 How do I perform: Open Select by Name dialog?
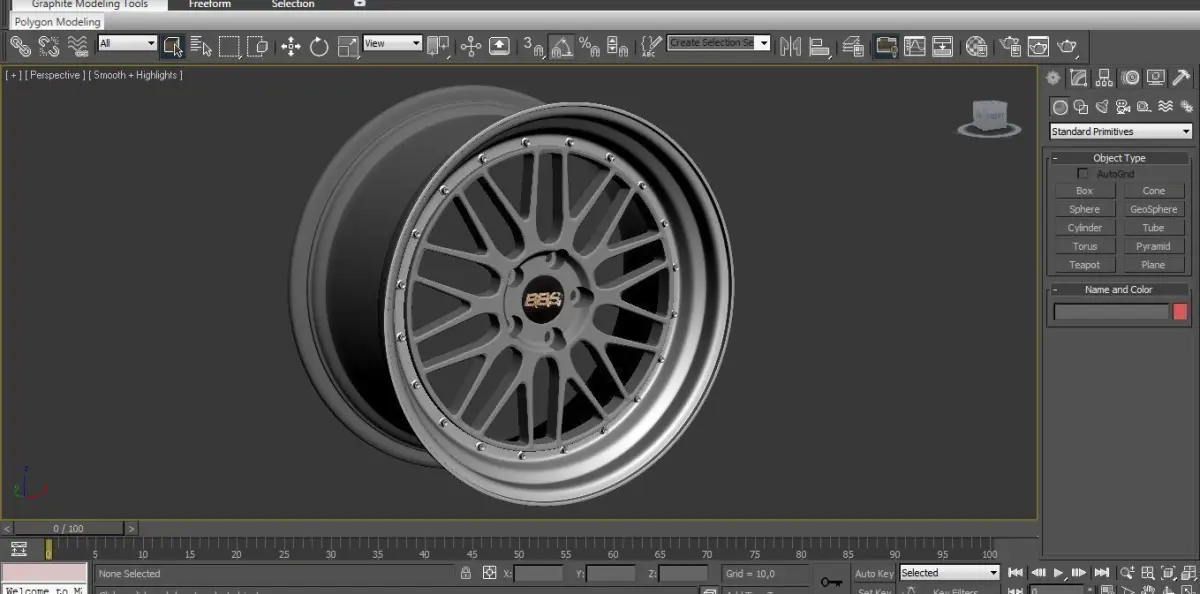pyautogui.click(x=201, y=45)
